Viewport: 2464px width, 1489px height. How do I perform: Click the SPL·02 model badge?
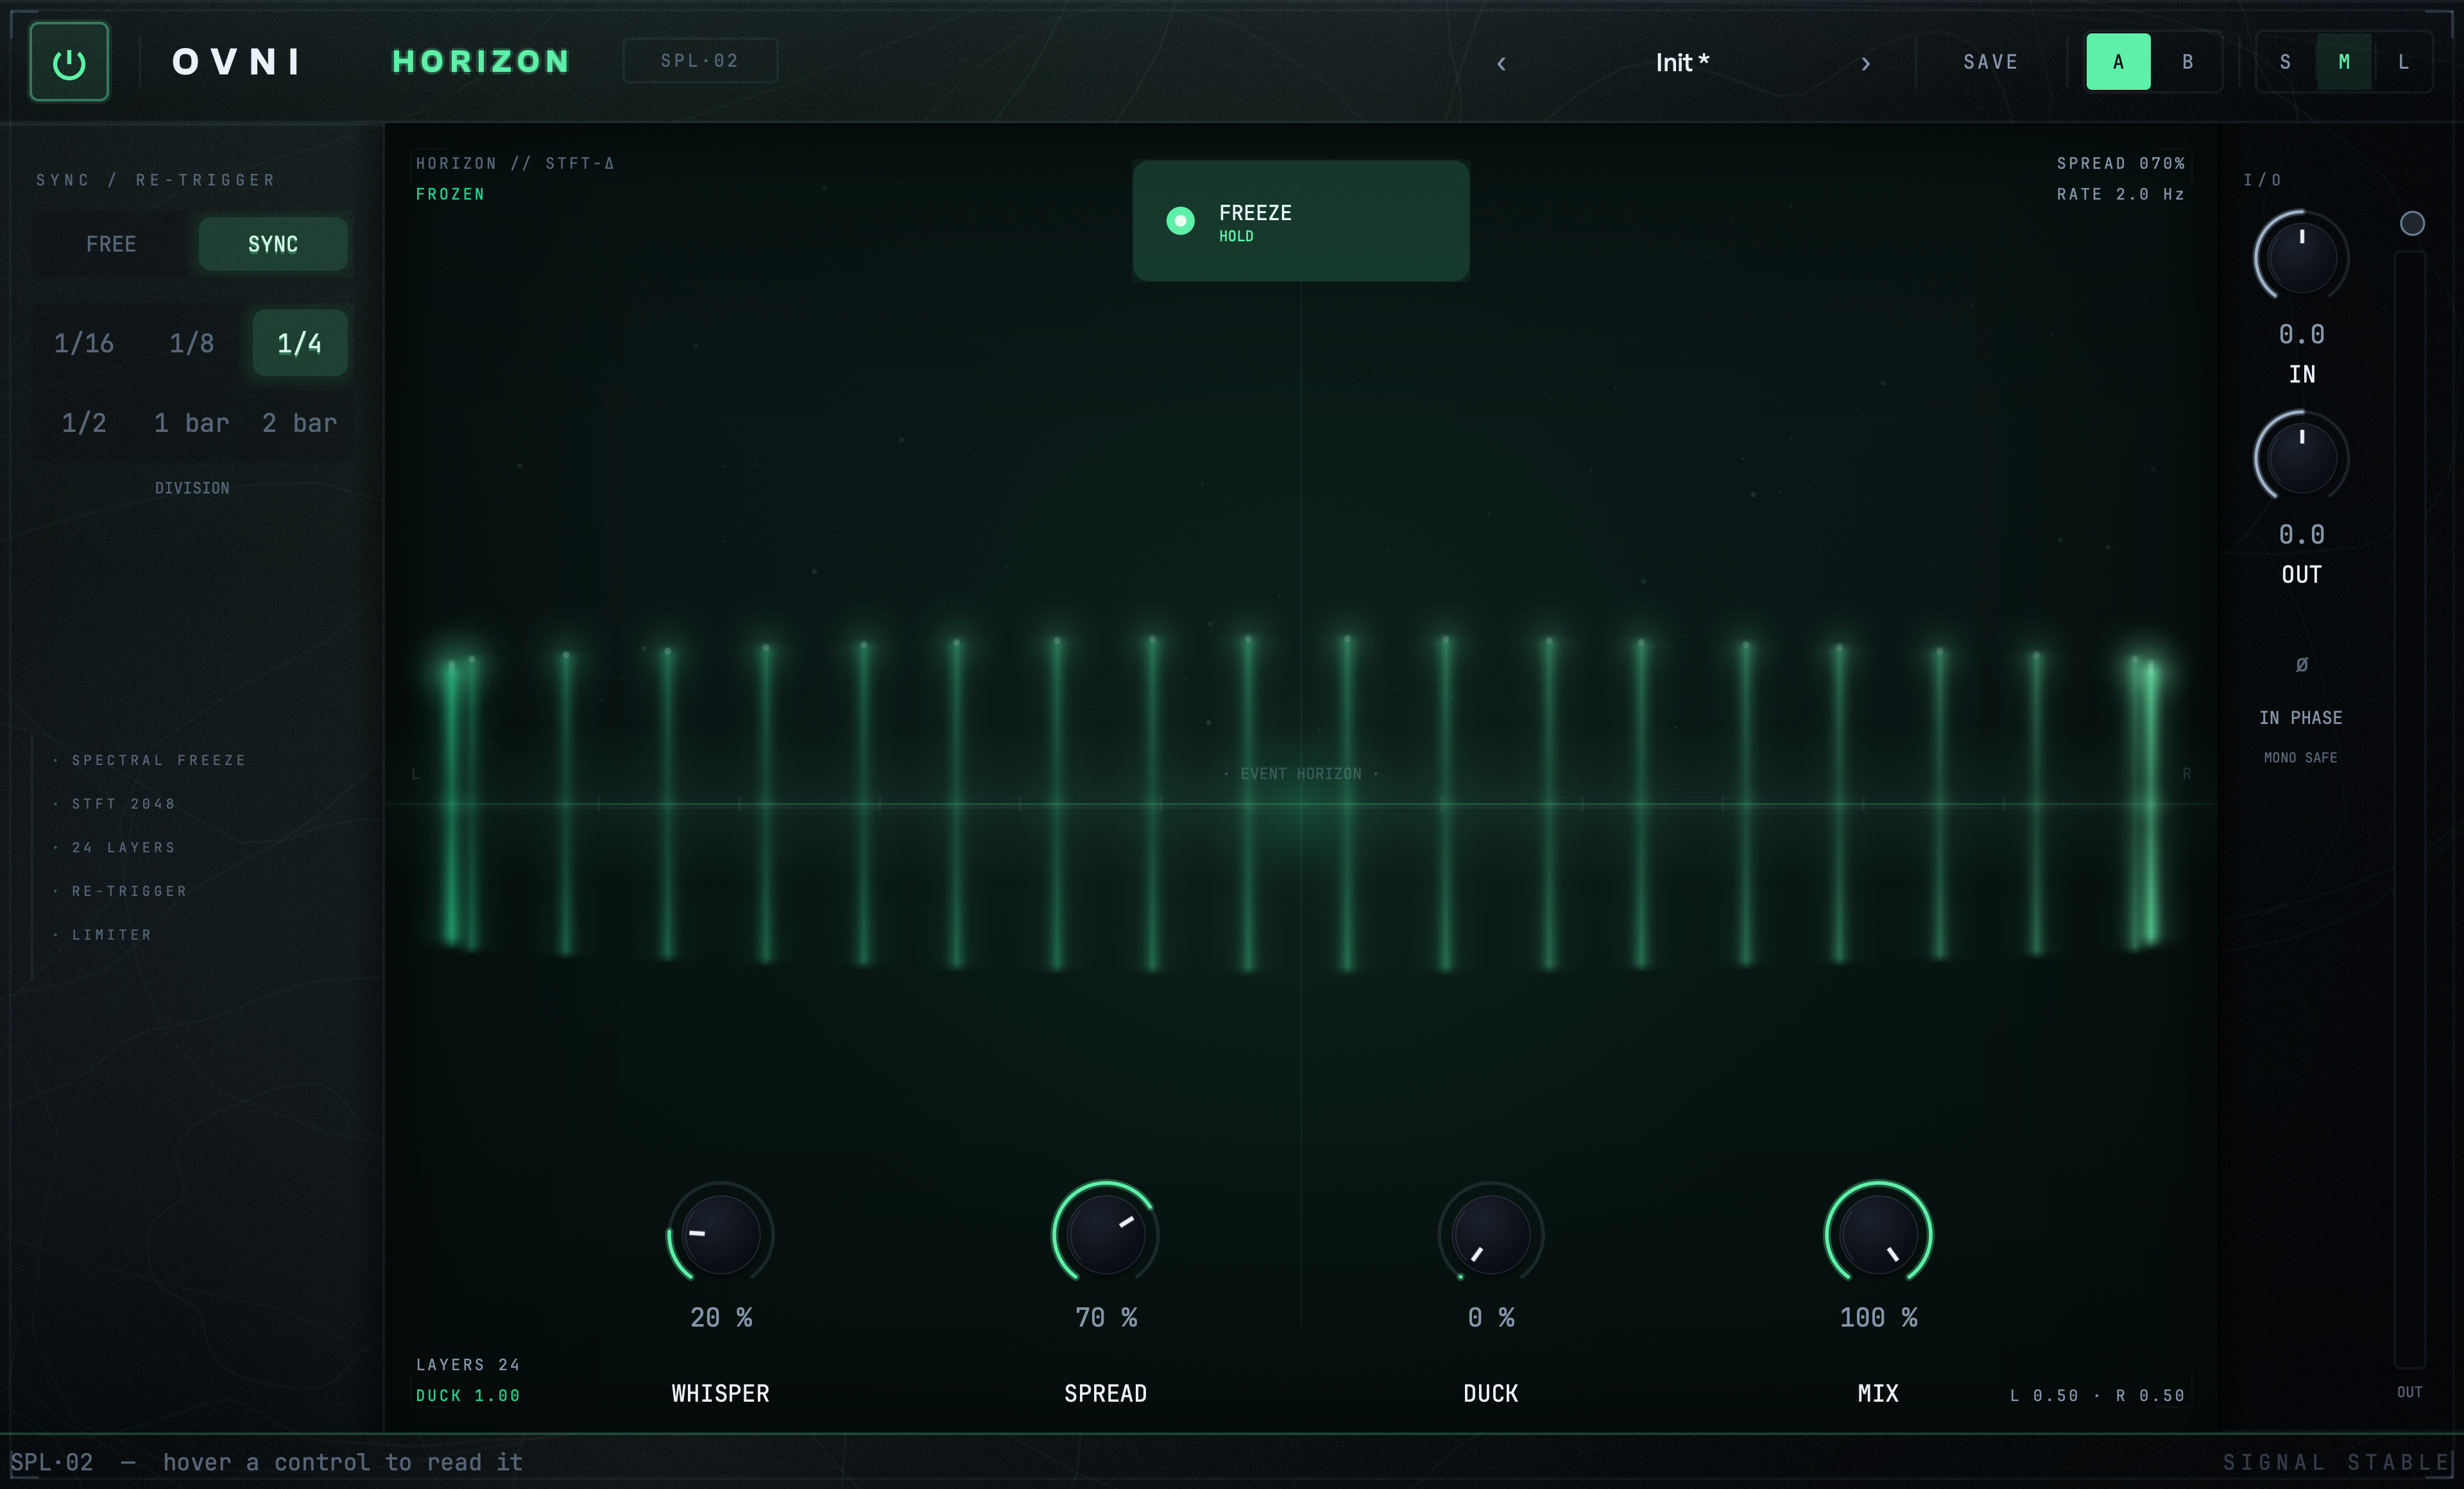700,60
